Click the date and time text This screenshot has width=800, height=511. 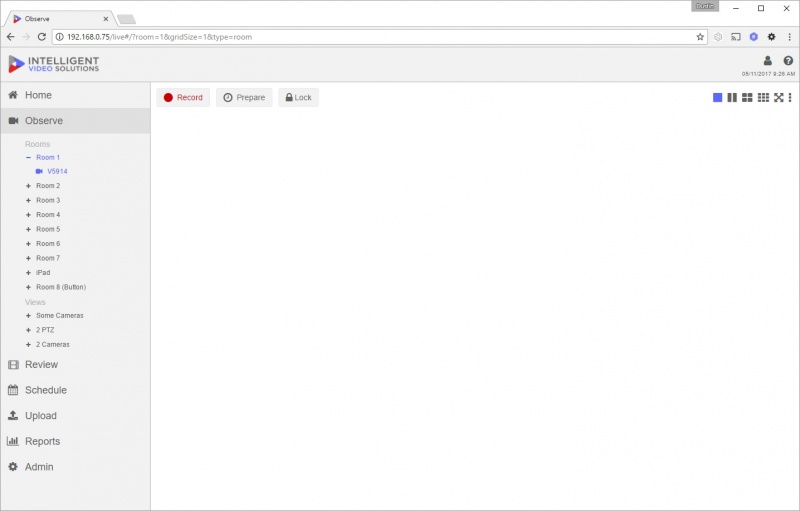click(768, 74)
